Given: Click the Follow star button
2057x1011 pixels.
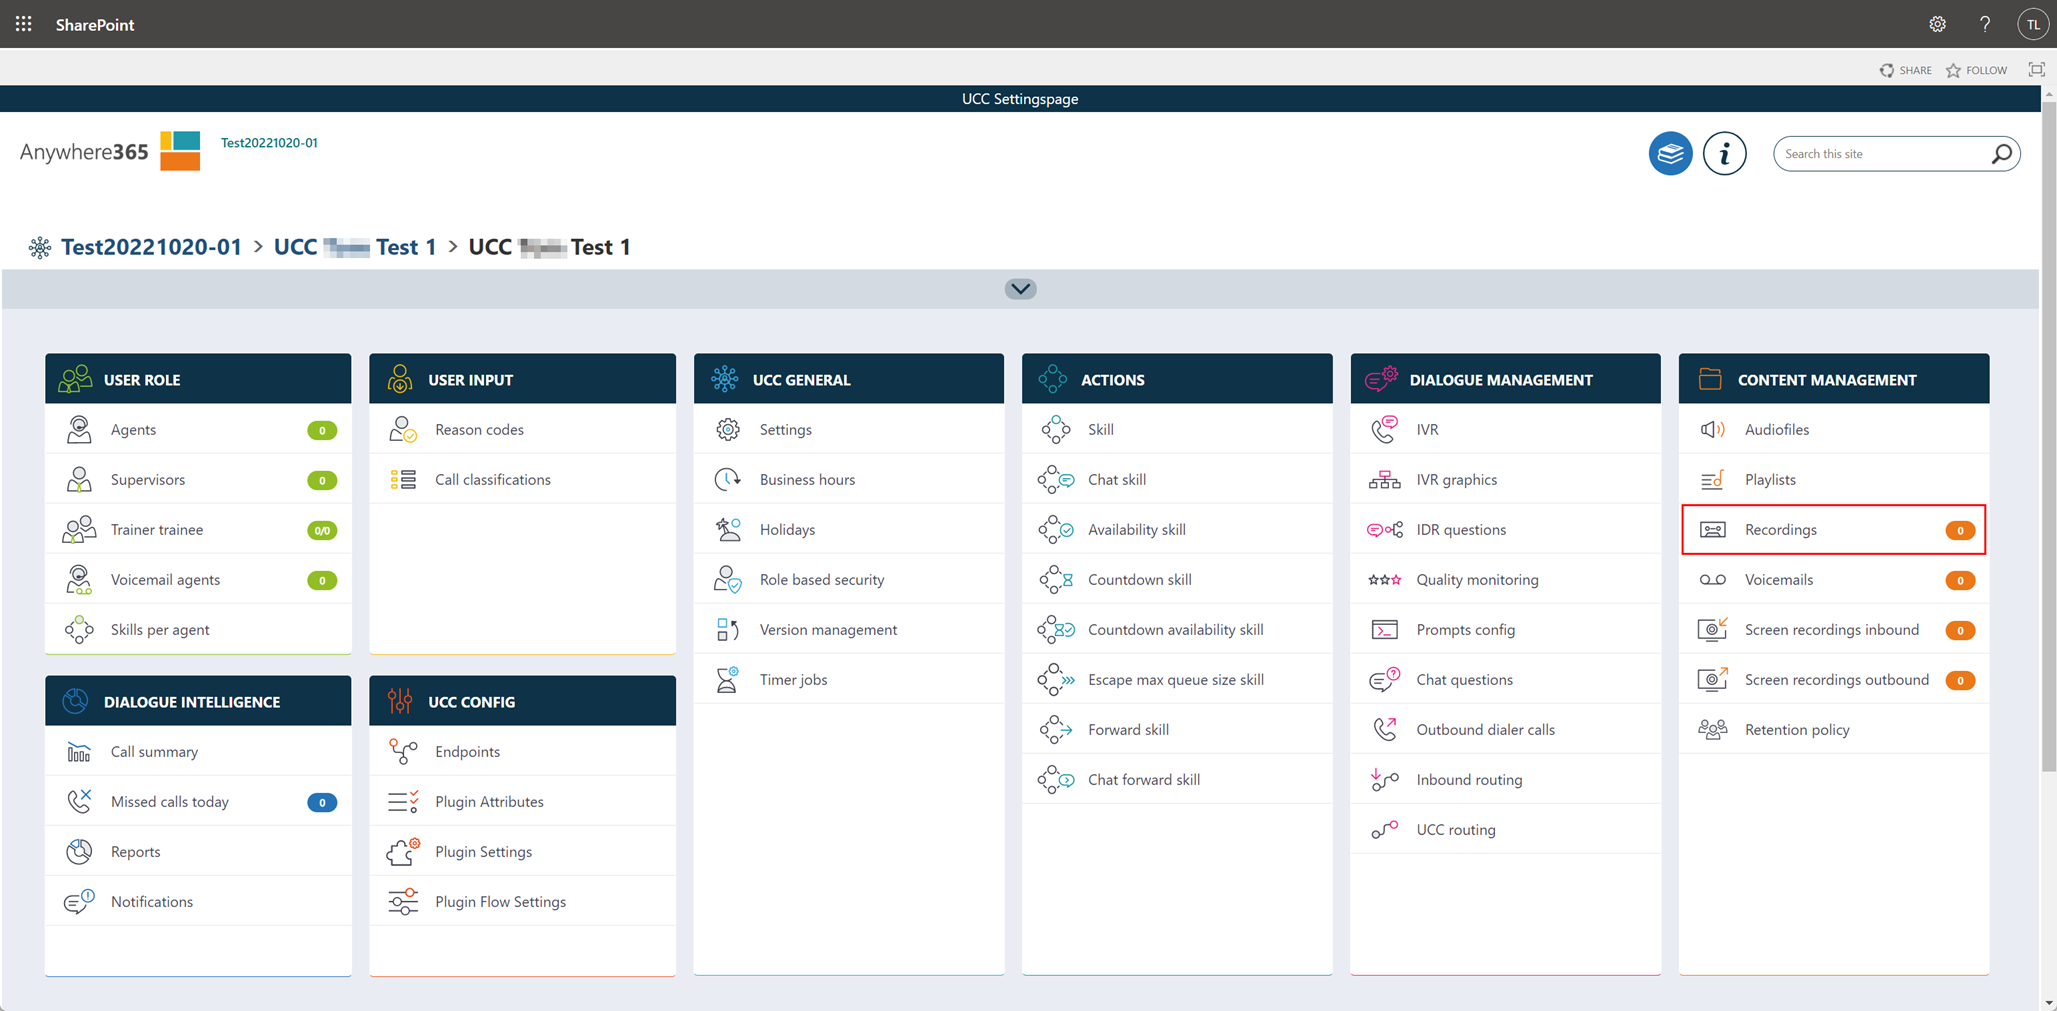Looking at the screenshot, I should pyautogui.click(x=1976, y=70).
